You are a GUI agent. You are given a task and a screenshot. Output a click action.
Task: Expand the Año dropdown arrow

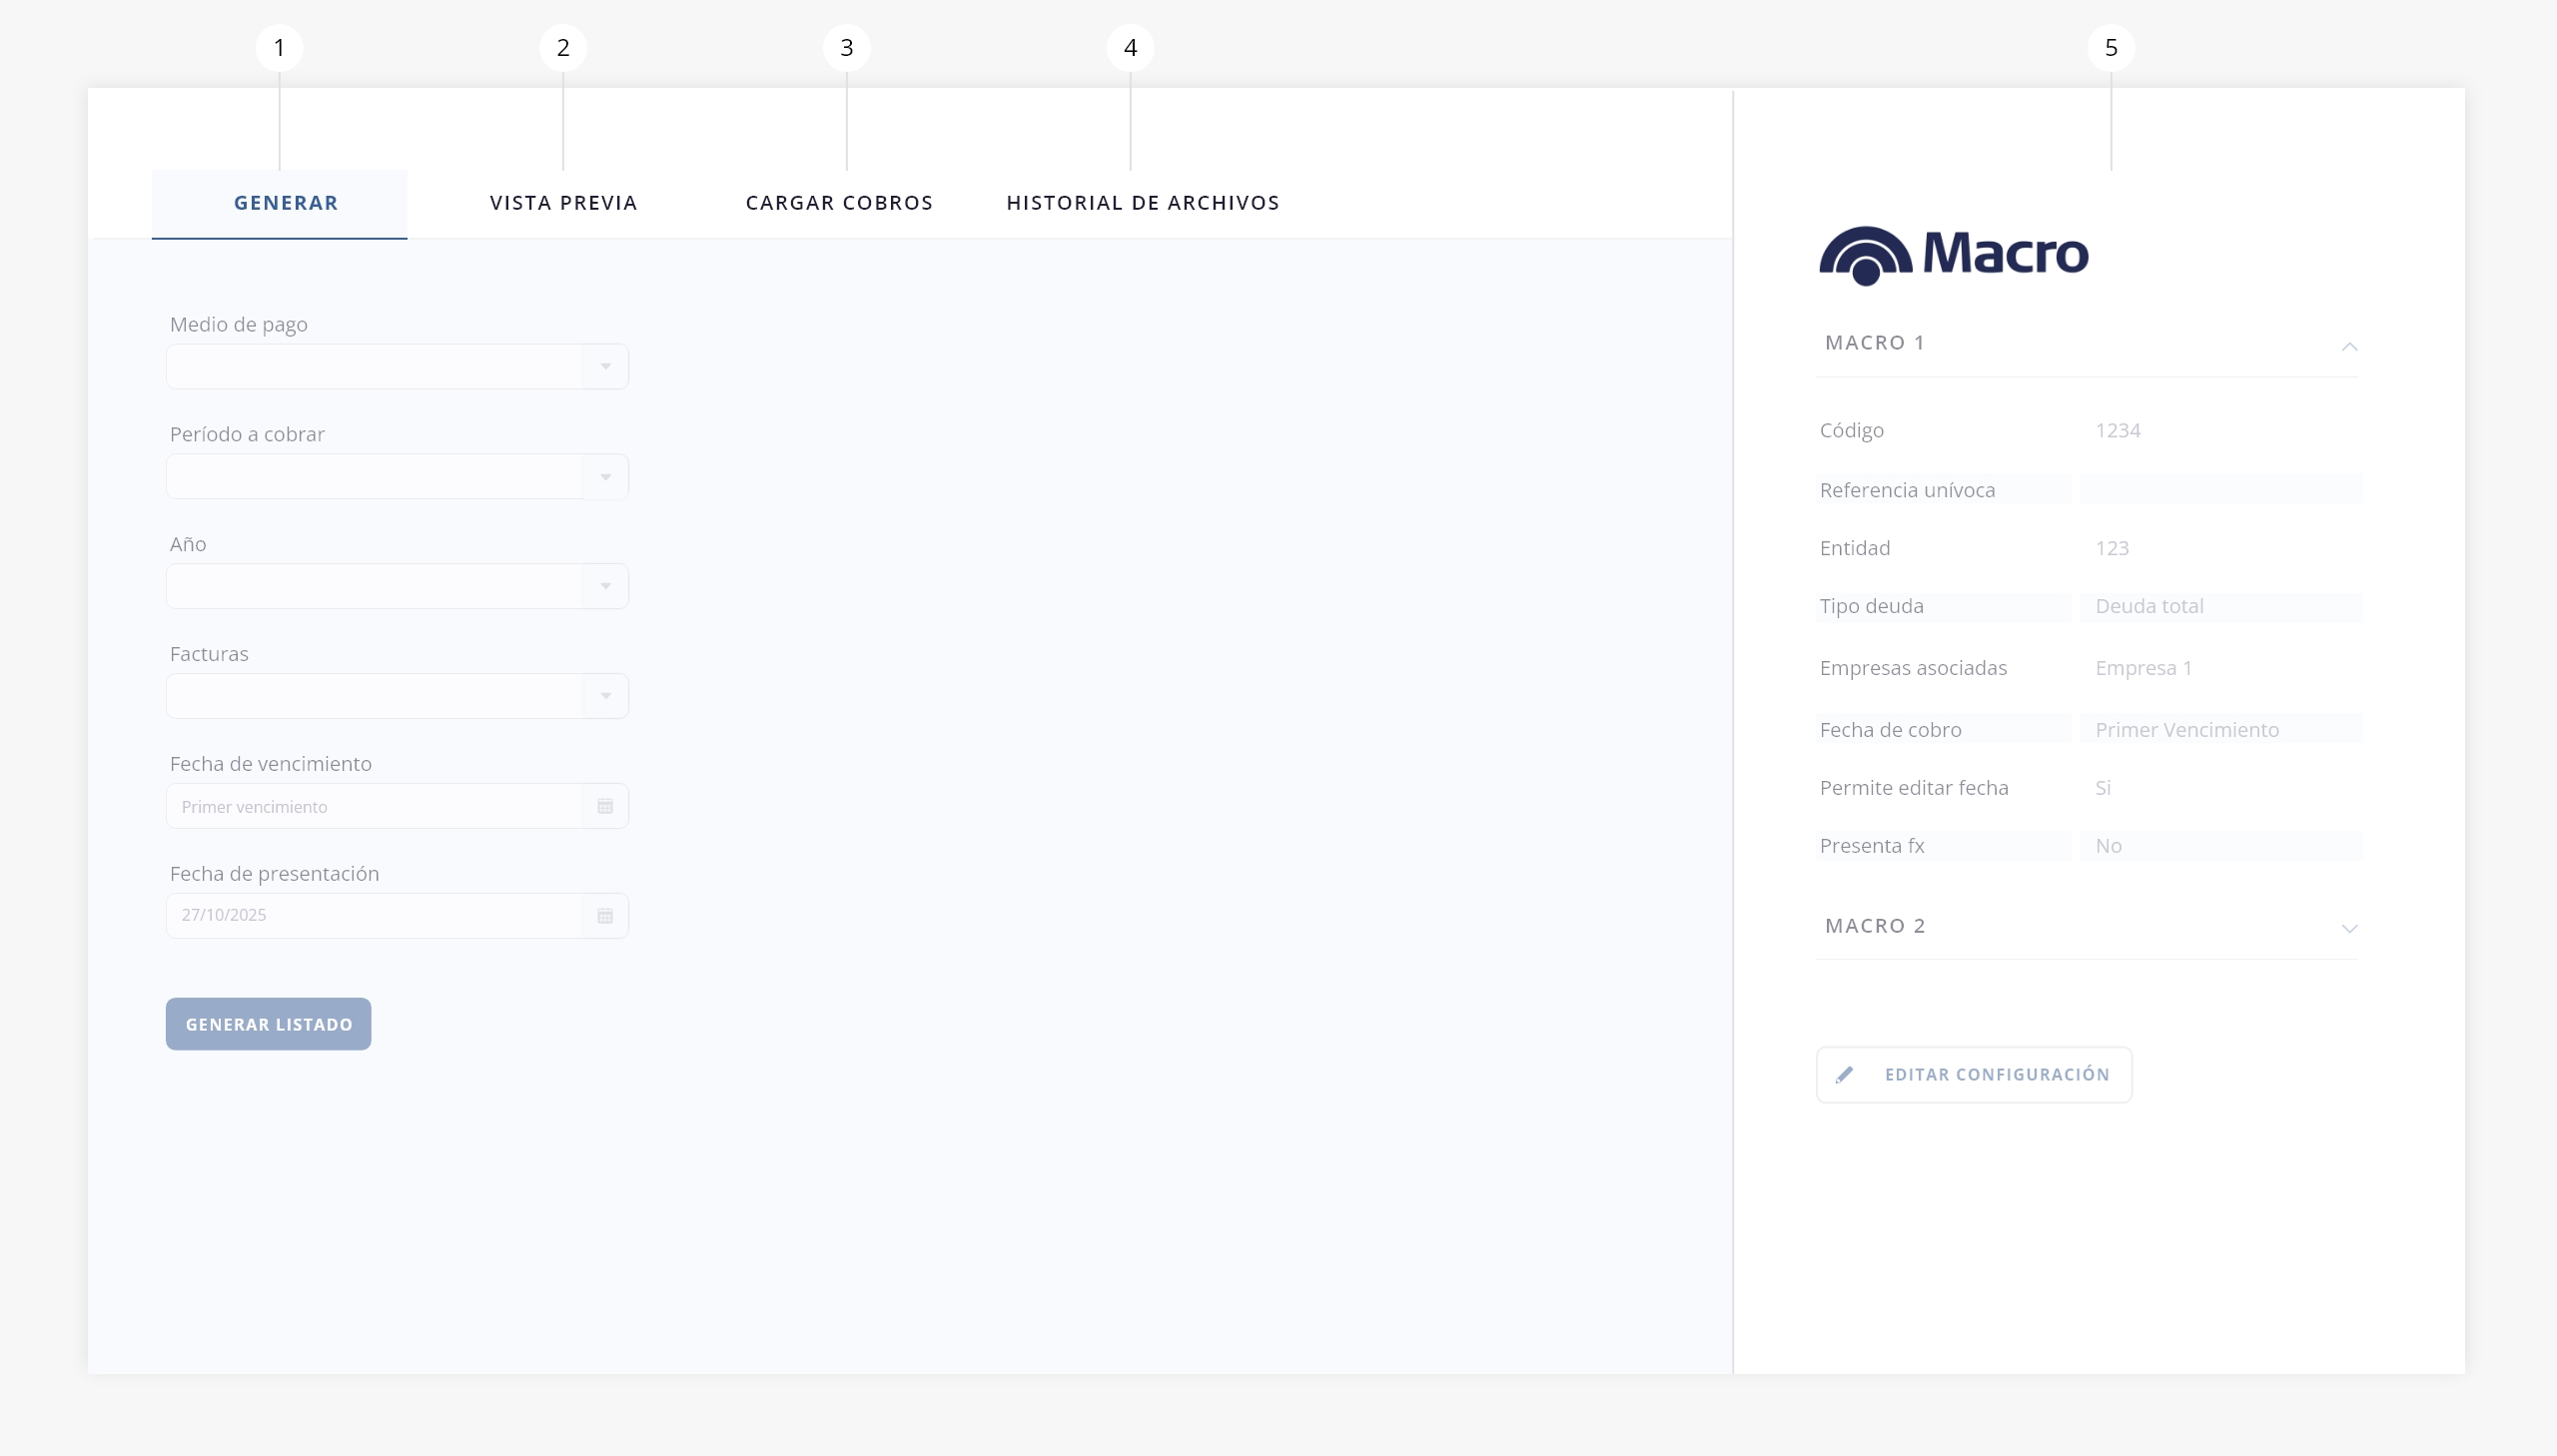pyautogui.click(x=605, y=586)
